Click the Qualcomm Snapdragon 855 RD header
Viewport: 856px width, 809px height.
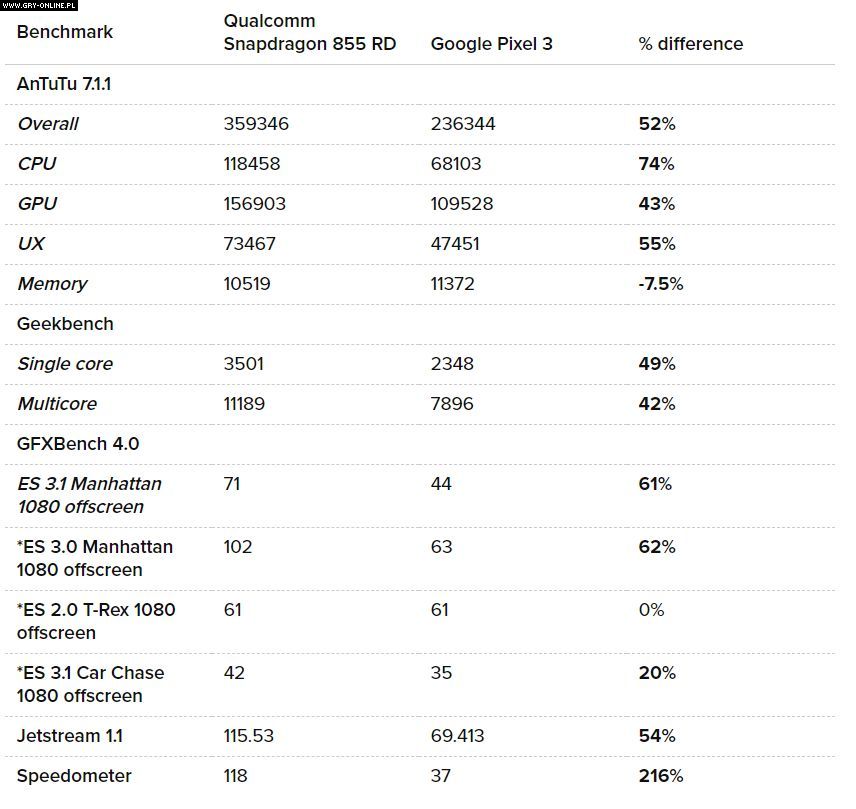coord(309,32)
